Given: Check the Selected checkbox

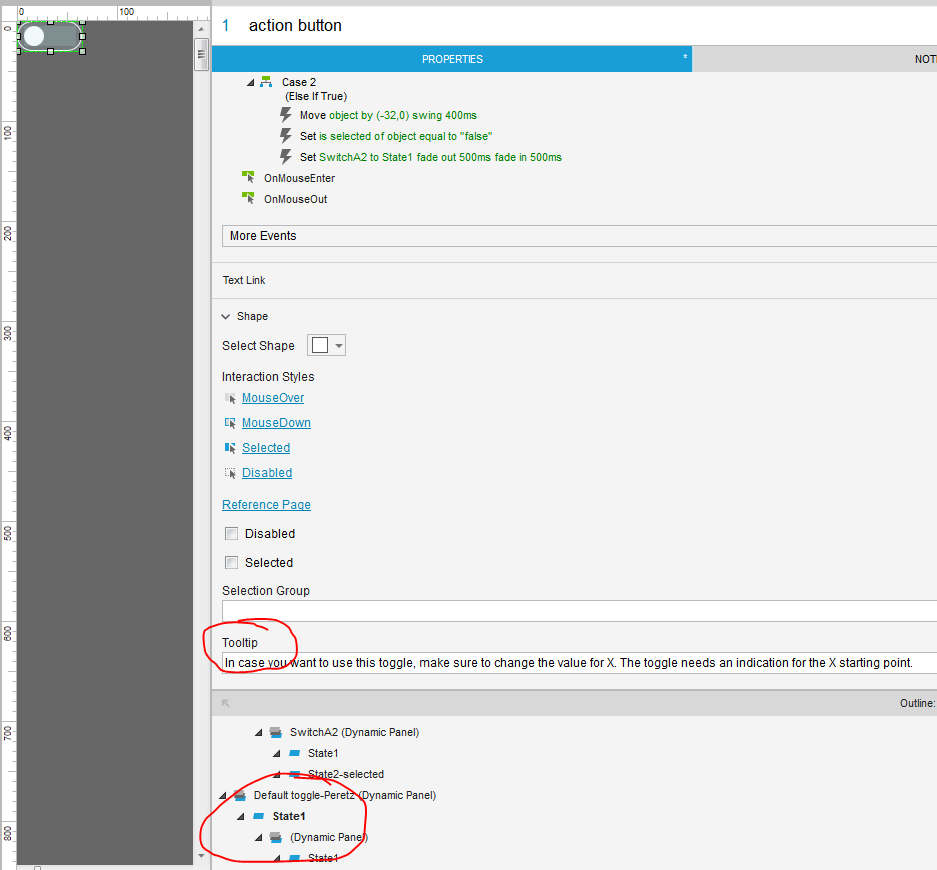Looking at the screenshot, I should (x=232, y=563).
